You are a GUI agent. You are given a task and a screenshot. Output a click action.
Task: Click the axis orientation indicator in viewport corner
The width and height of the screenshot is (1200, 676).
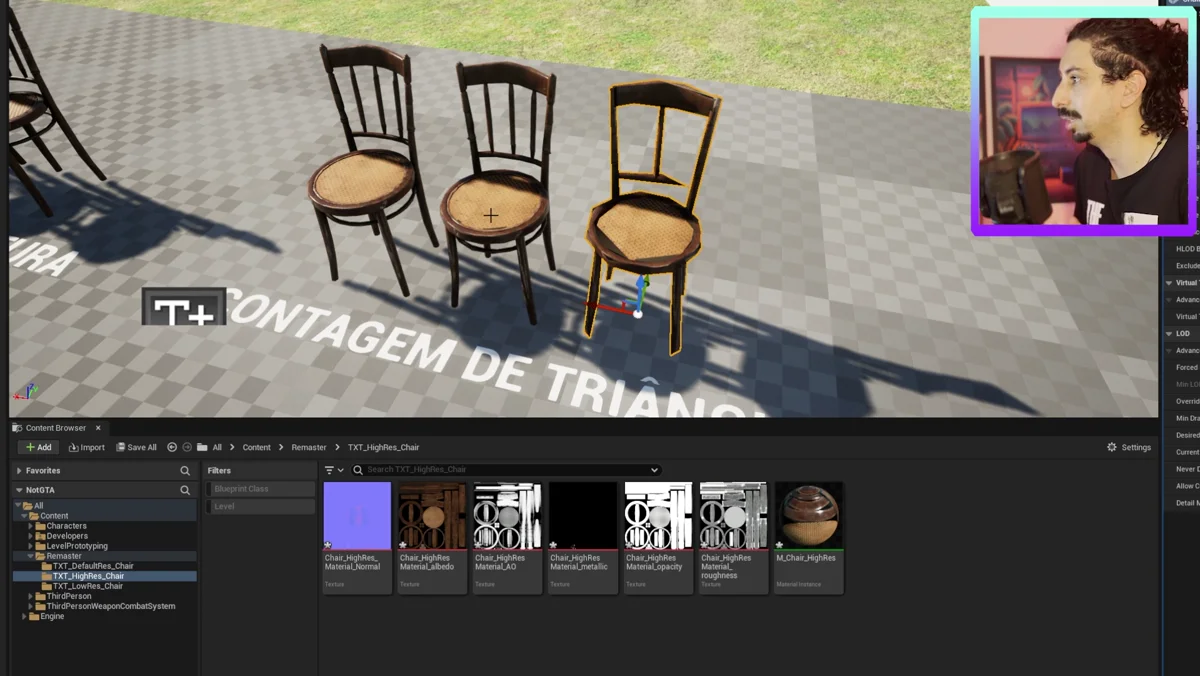point(28,392)
